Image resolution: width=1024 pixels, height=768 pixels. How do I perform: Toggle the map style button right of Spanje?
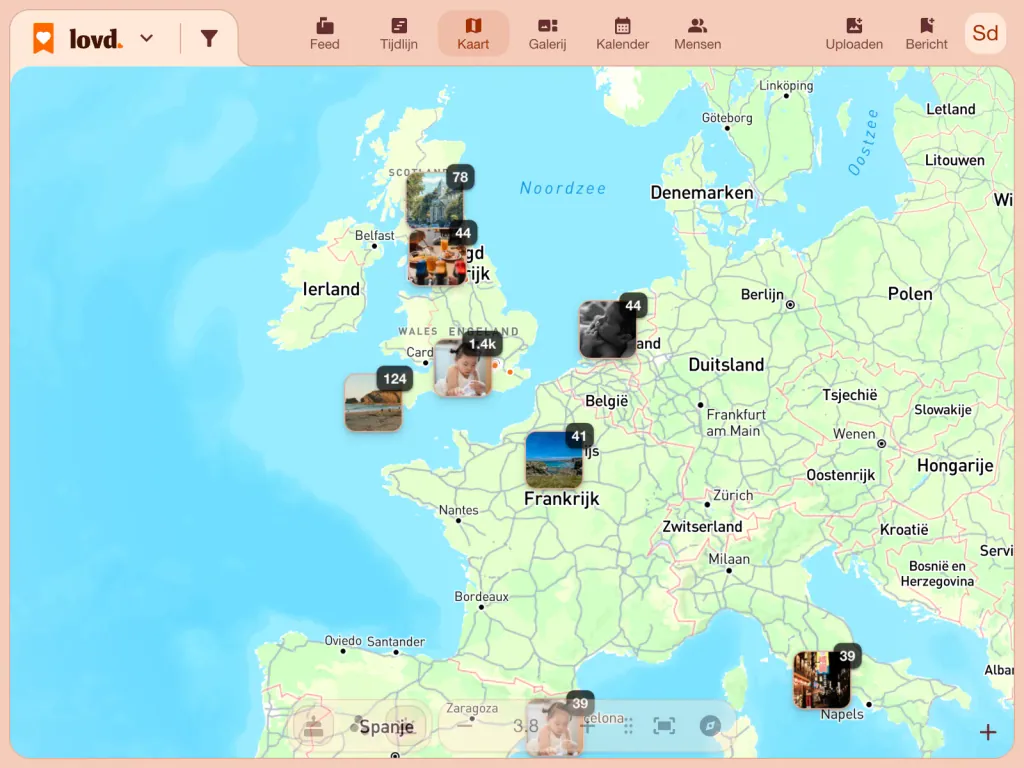tap(406, 726)
